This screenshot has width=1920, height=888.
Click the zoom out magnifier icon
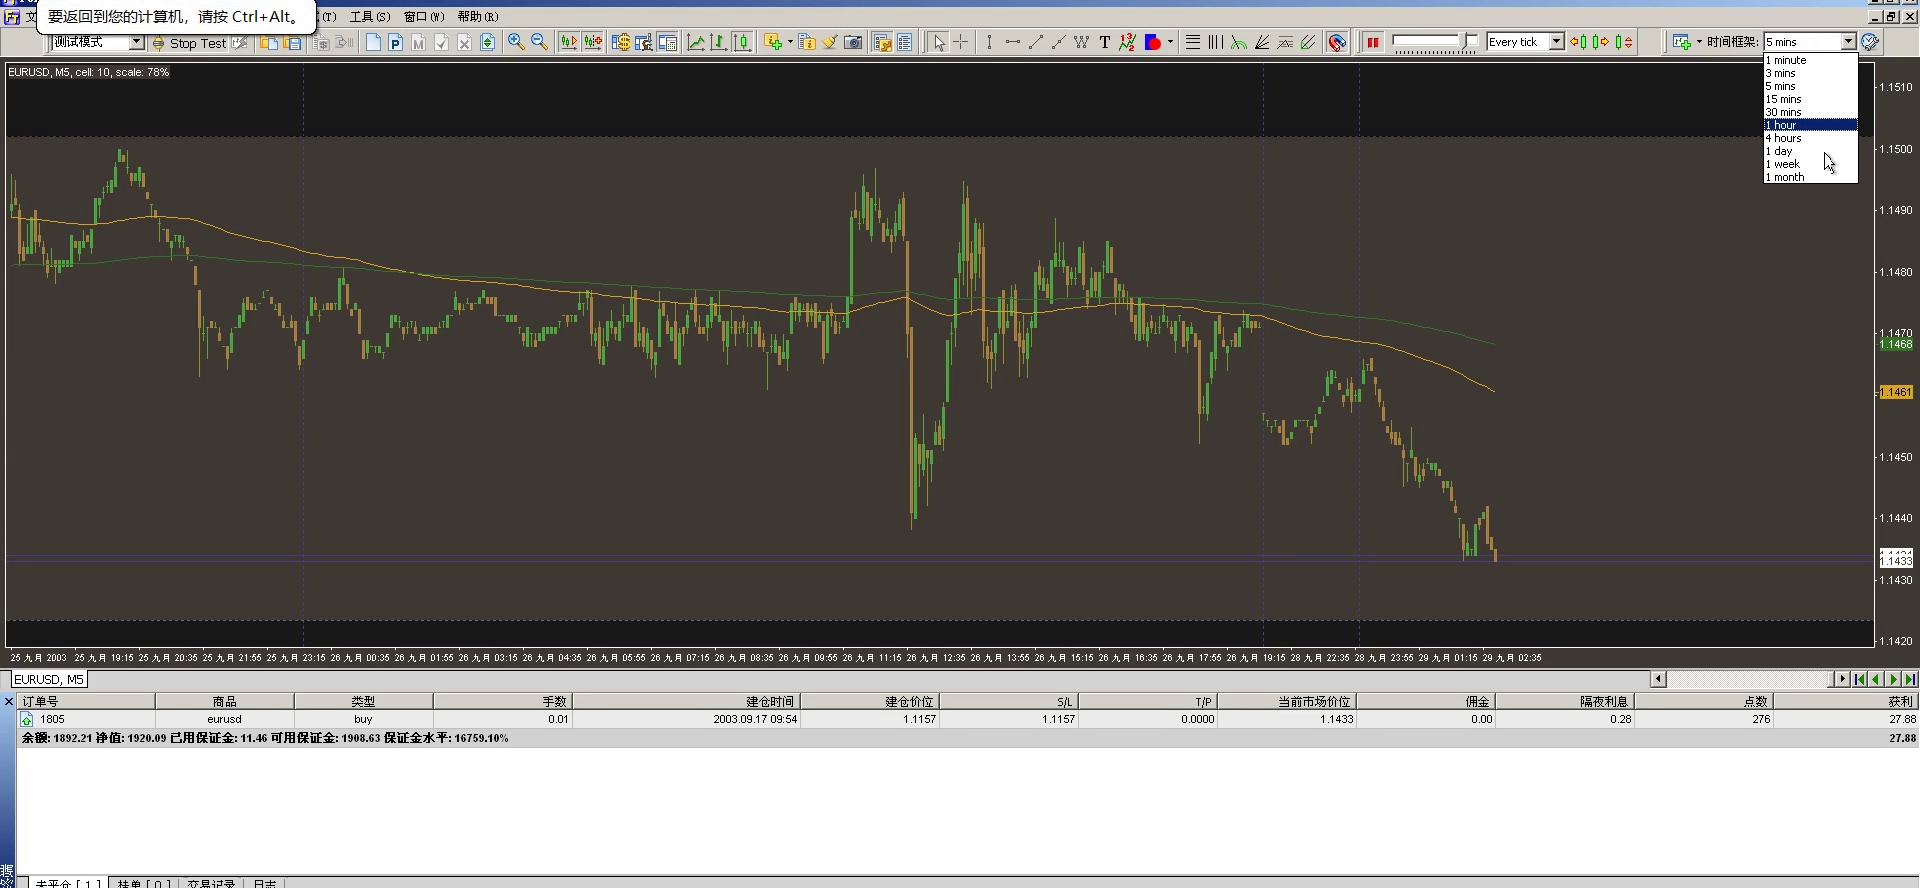pos(539,42)
